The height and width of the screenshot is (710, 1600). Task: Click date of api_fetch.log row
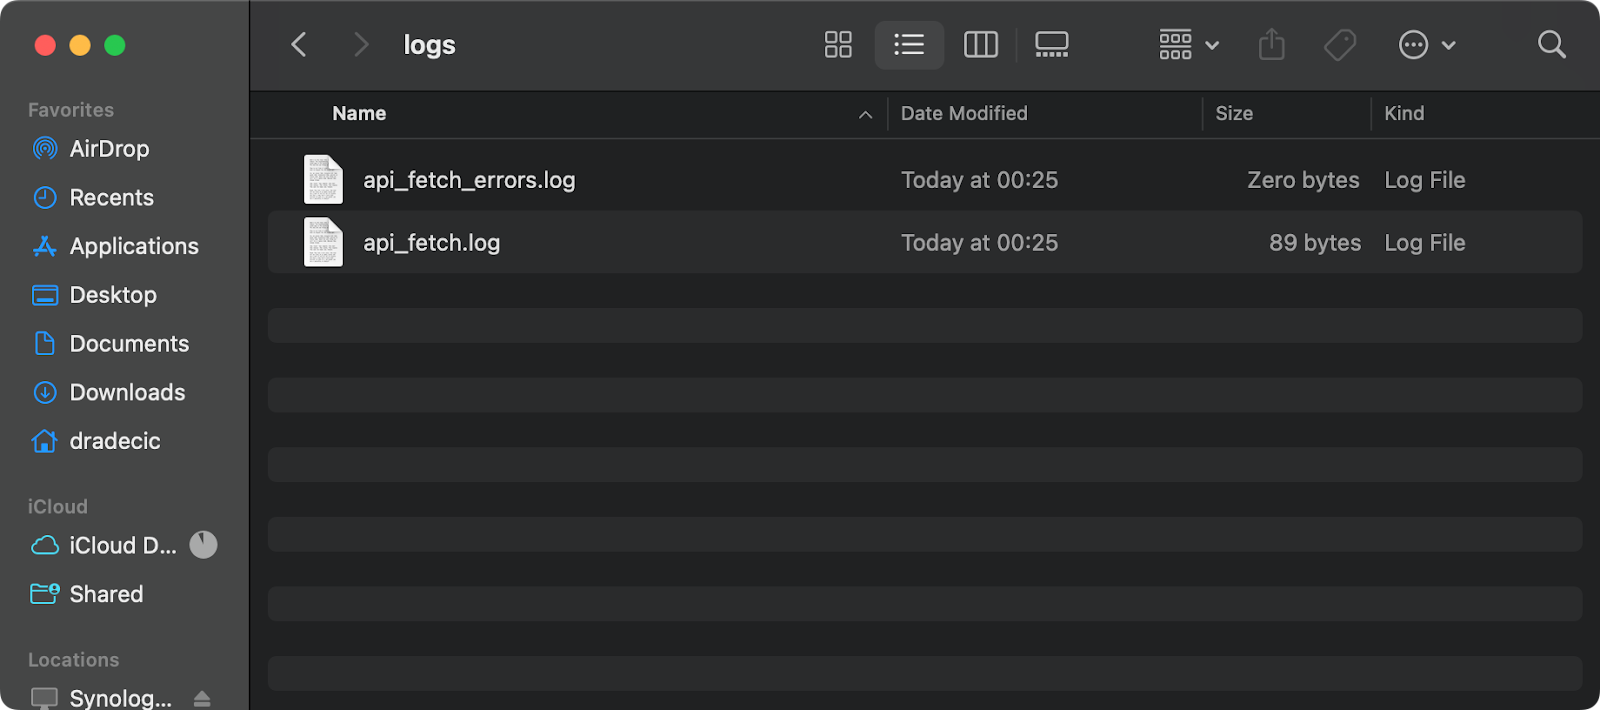[x=979, y=242]
